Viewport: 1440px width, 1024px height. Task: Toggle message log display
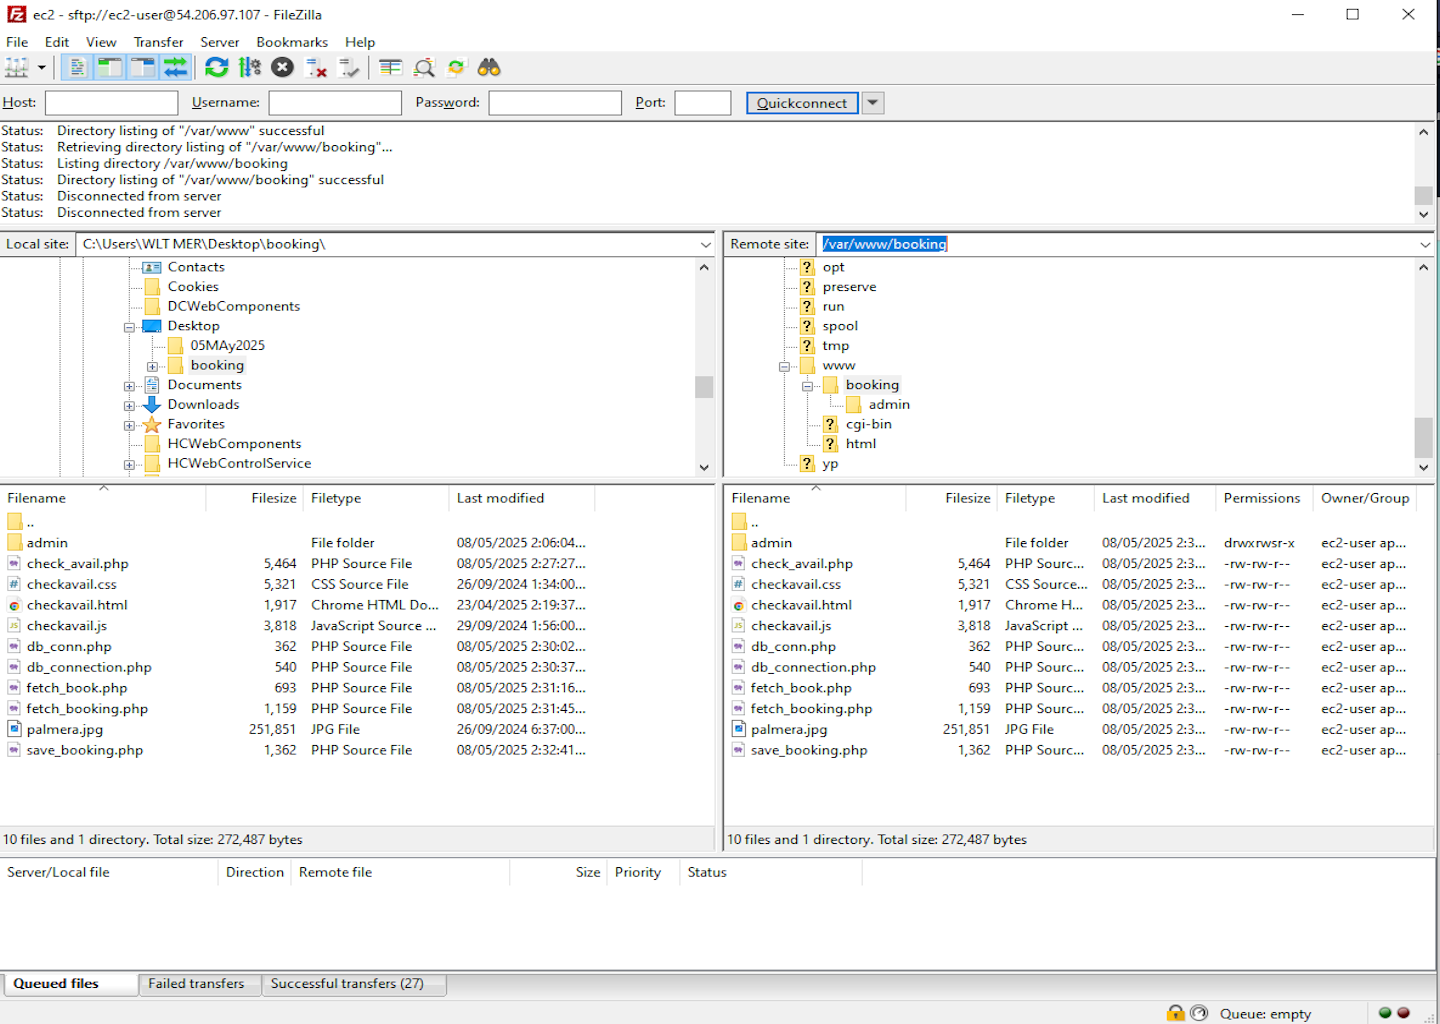click(x=77, y=68)
